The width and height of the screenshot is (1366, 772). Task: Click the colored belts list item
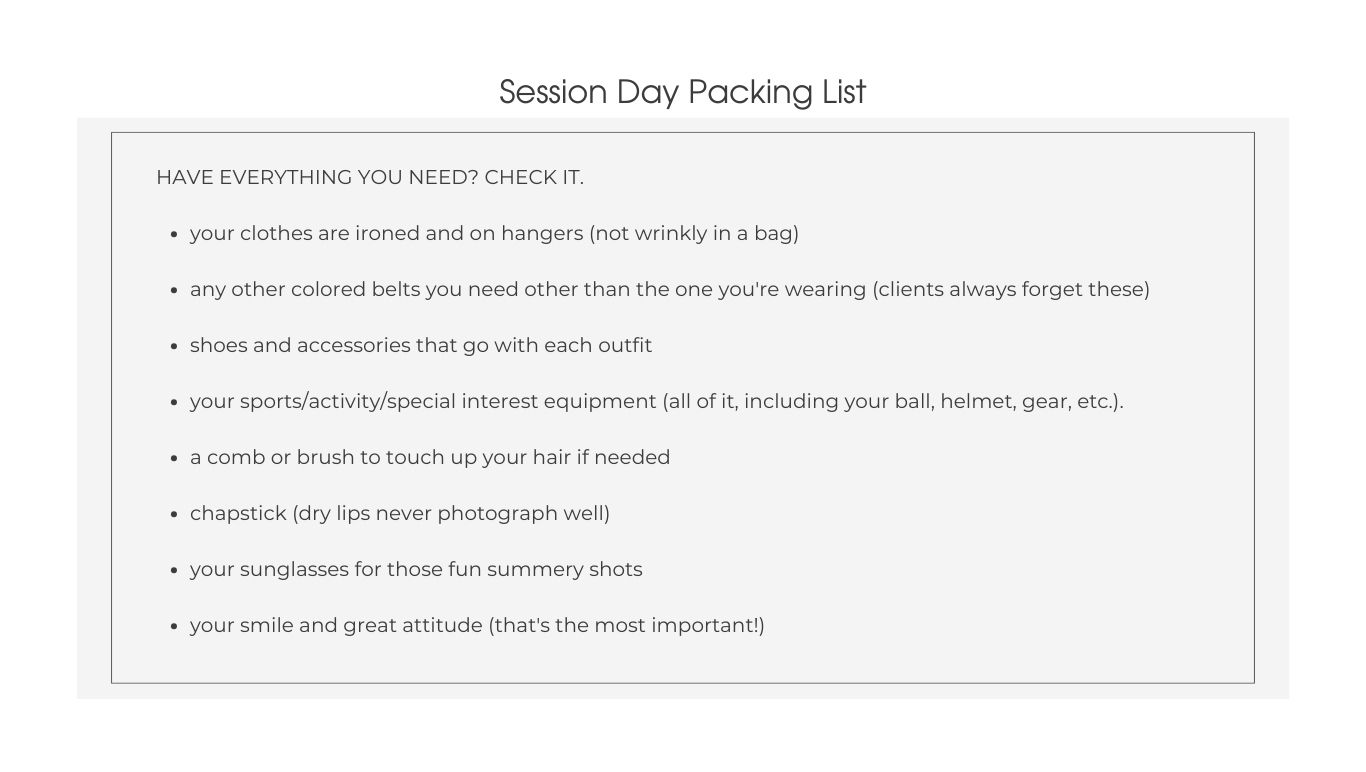670,289
